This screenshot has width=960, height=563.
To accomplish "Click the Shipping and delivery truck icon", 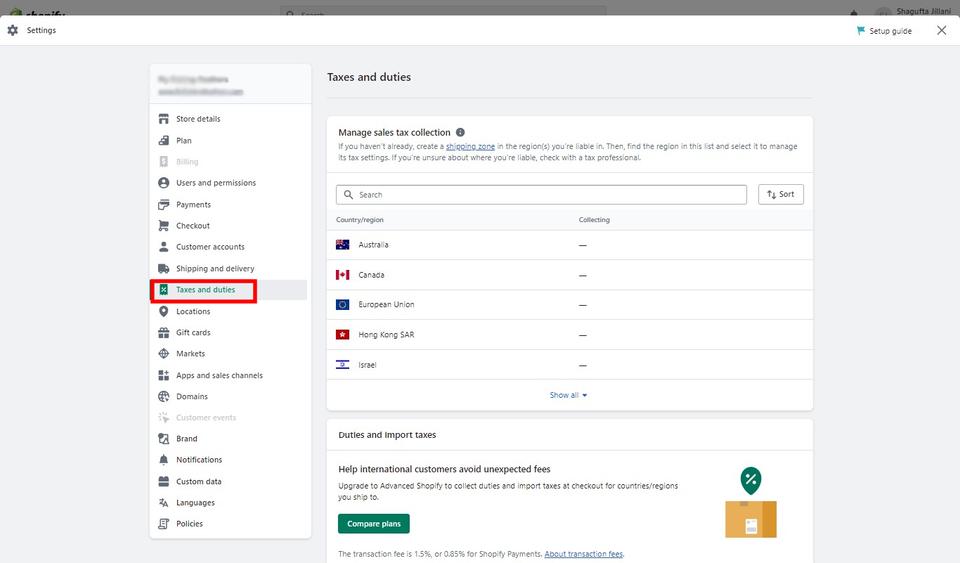I will point(163,268).
